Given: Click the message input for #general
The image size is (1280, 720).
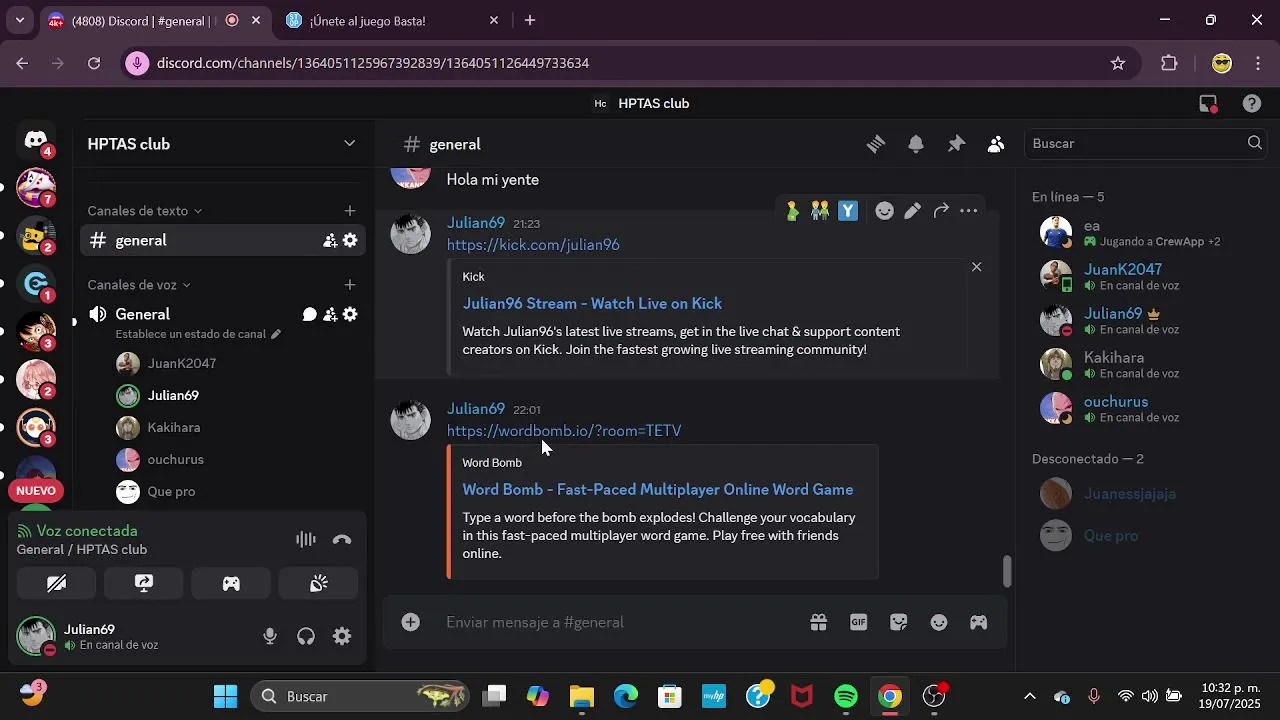Looking at the screenshot, I should 620,622.
